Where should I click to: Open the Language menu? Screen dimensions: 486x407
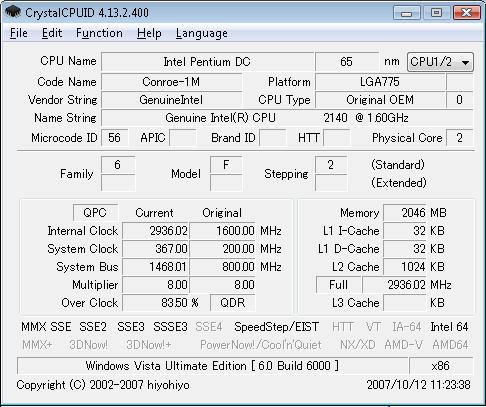202,33
